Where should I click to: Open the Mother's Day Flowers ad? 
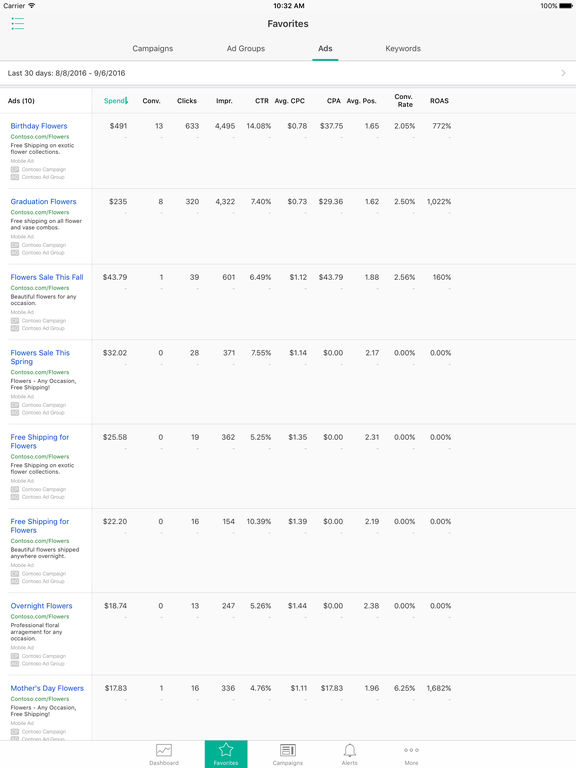47,688
